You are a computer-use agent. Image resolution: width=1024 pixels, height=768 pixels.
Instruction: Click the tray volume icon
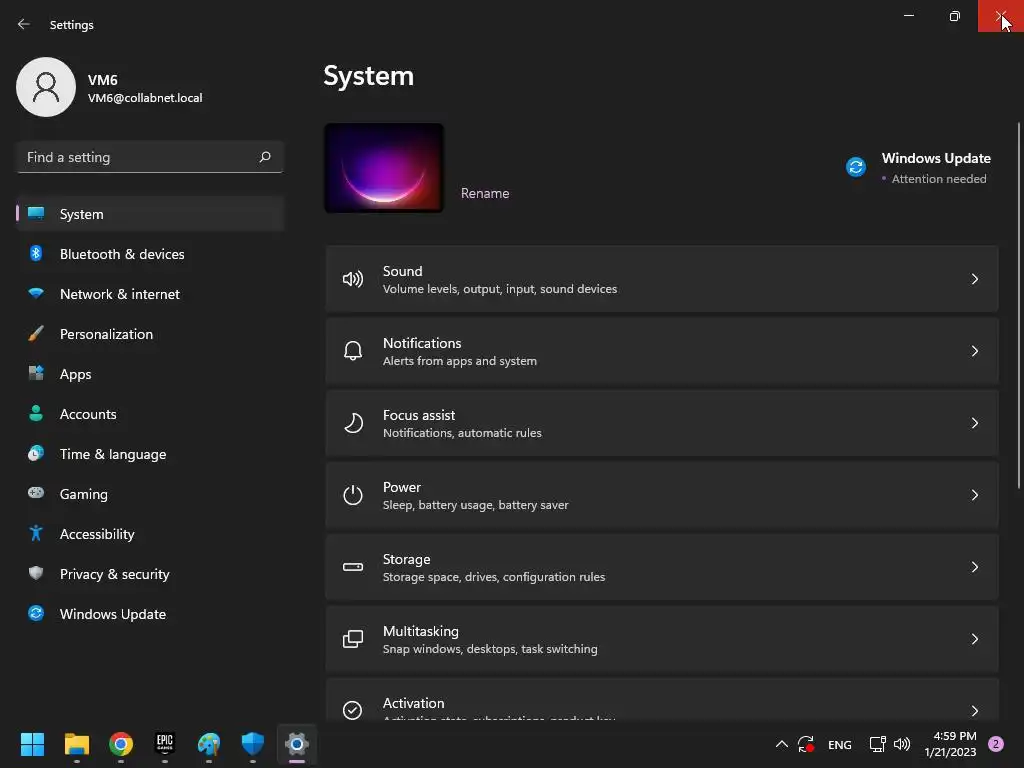pos(902,744)
